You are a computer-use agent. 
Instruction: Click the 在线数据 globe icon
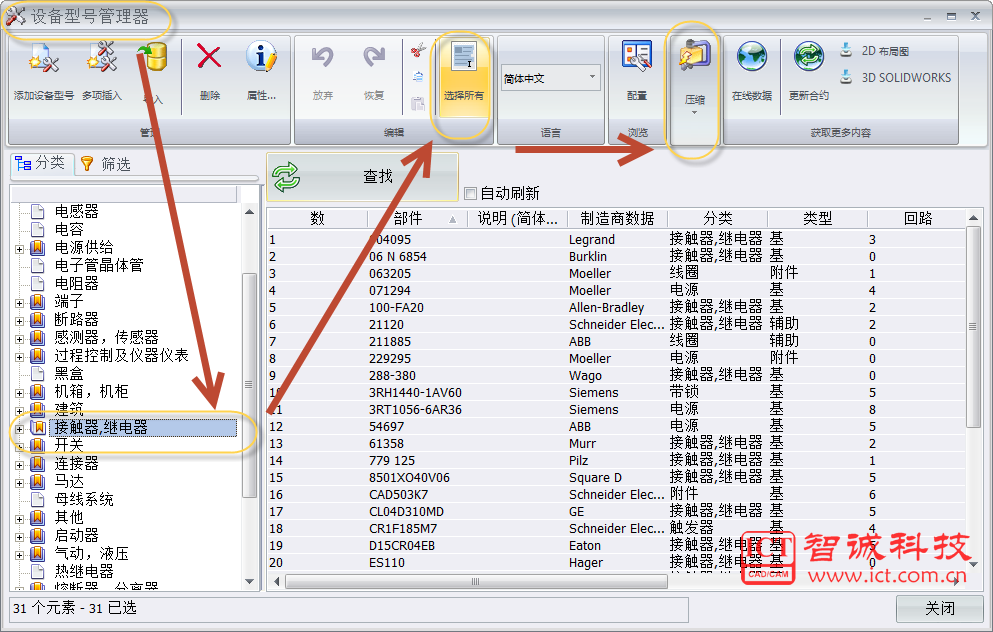(x=751, y=58)
